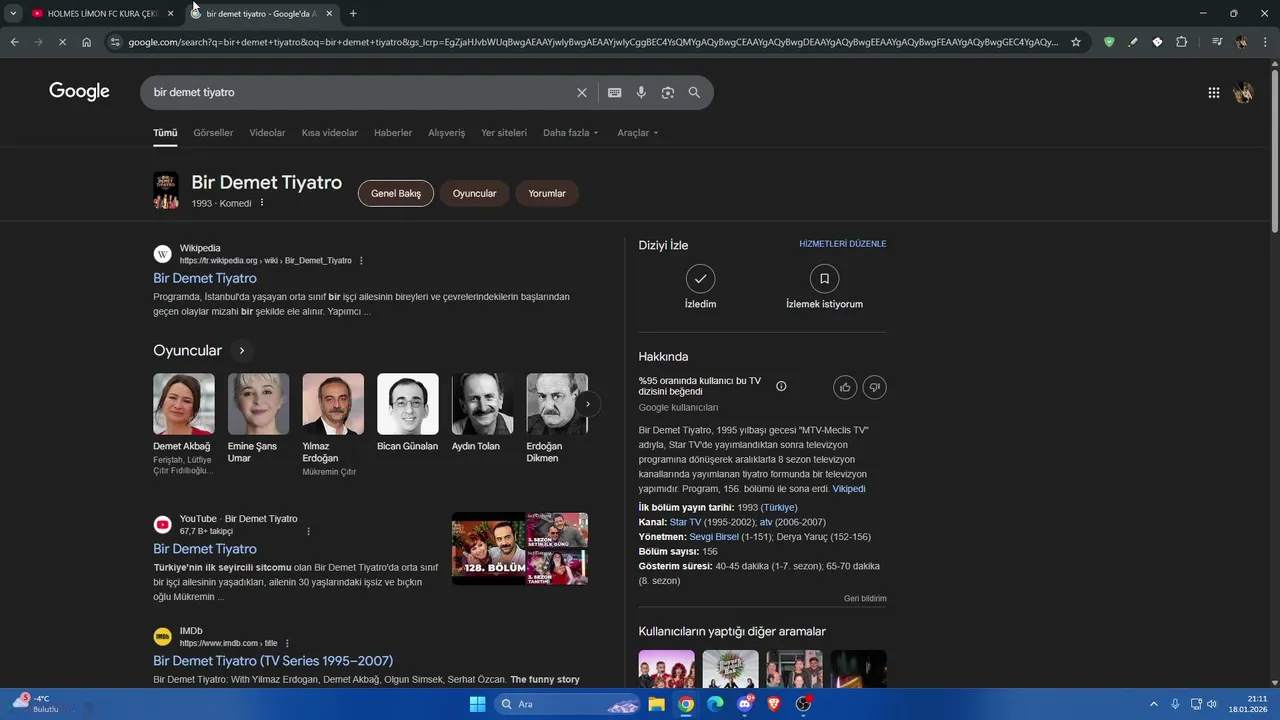This screenshot has height=720, width=1280.
Task: Open the Google apps grid
Action: (1213, 92)
